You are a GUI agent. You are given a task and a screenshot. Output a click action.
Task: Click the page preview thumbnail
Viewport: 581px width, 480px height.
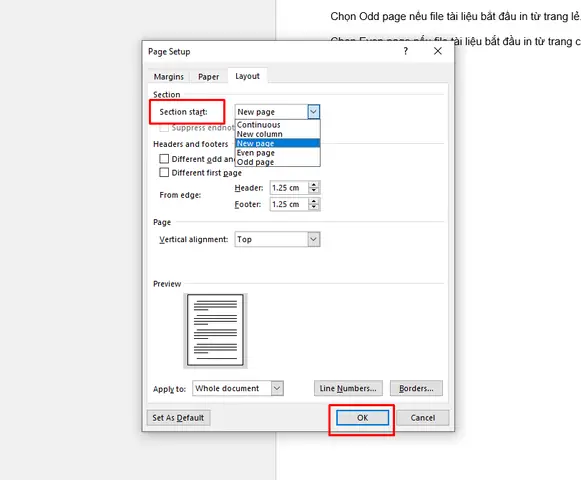(215, 330)
